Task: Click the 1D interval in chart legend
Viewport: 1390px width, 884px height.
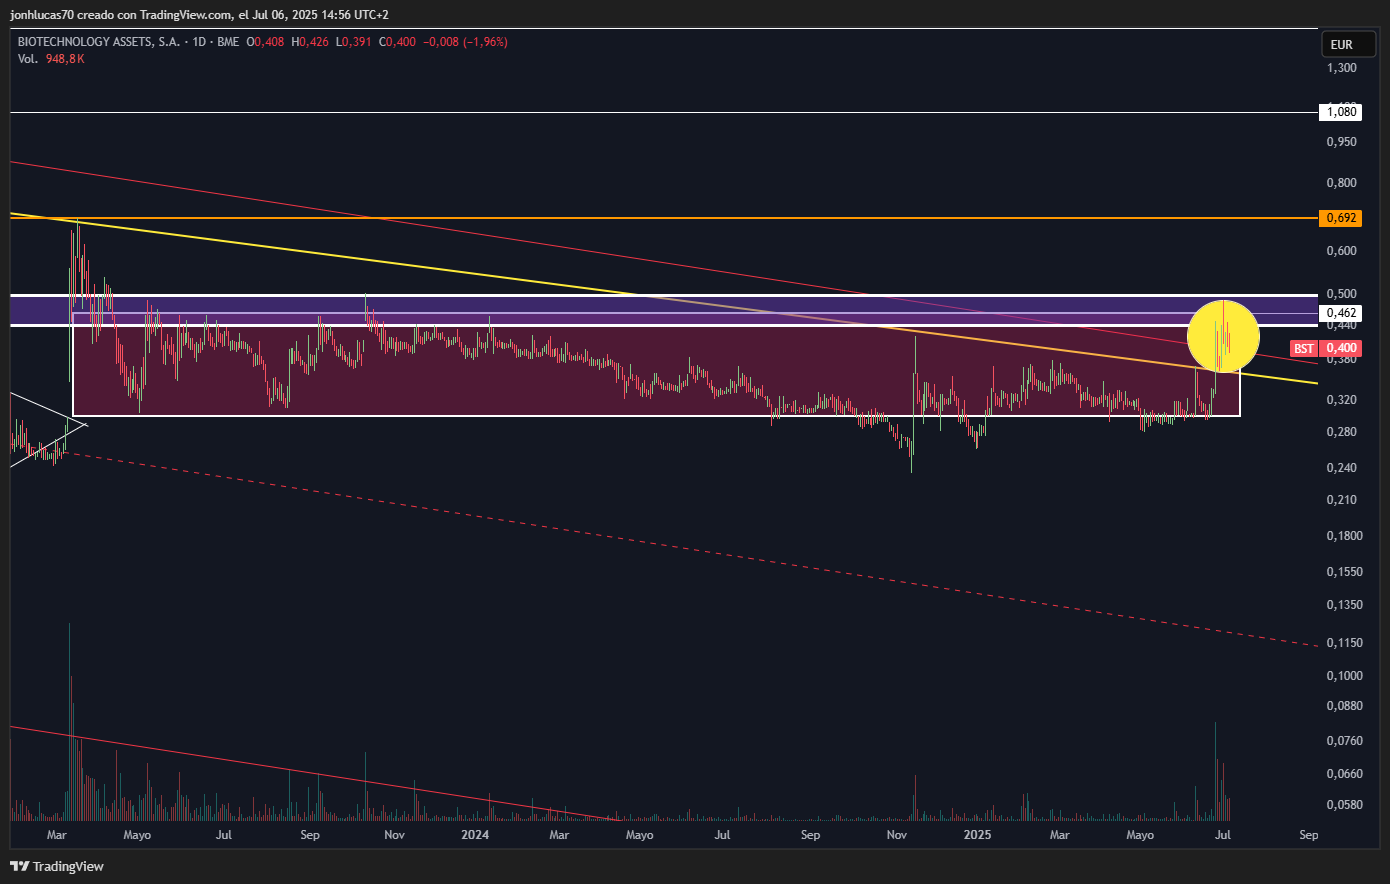Action: coord(199,42)
